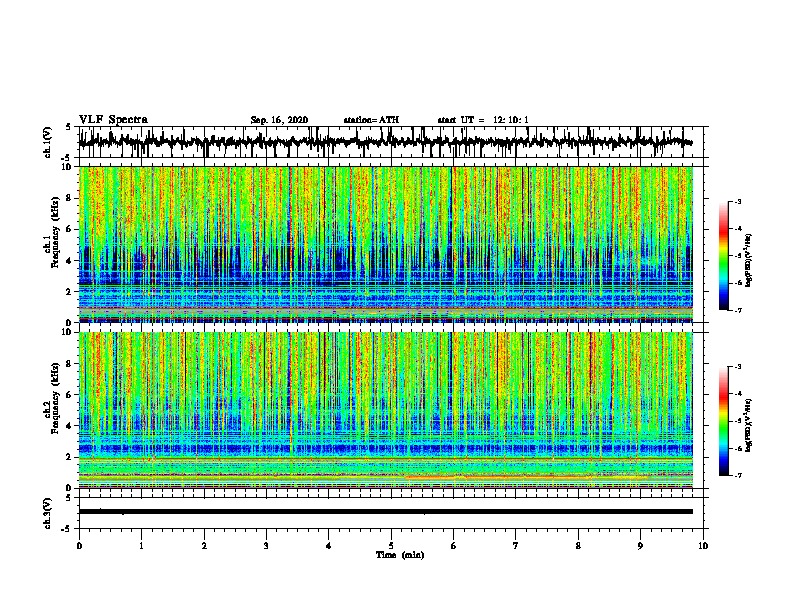Click the "Time (min)" axis label
792x612 pixels.
400,555
